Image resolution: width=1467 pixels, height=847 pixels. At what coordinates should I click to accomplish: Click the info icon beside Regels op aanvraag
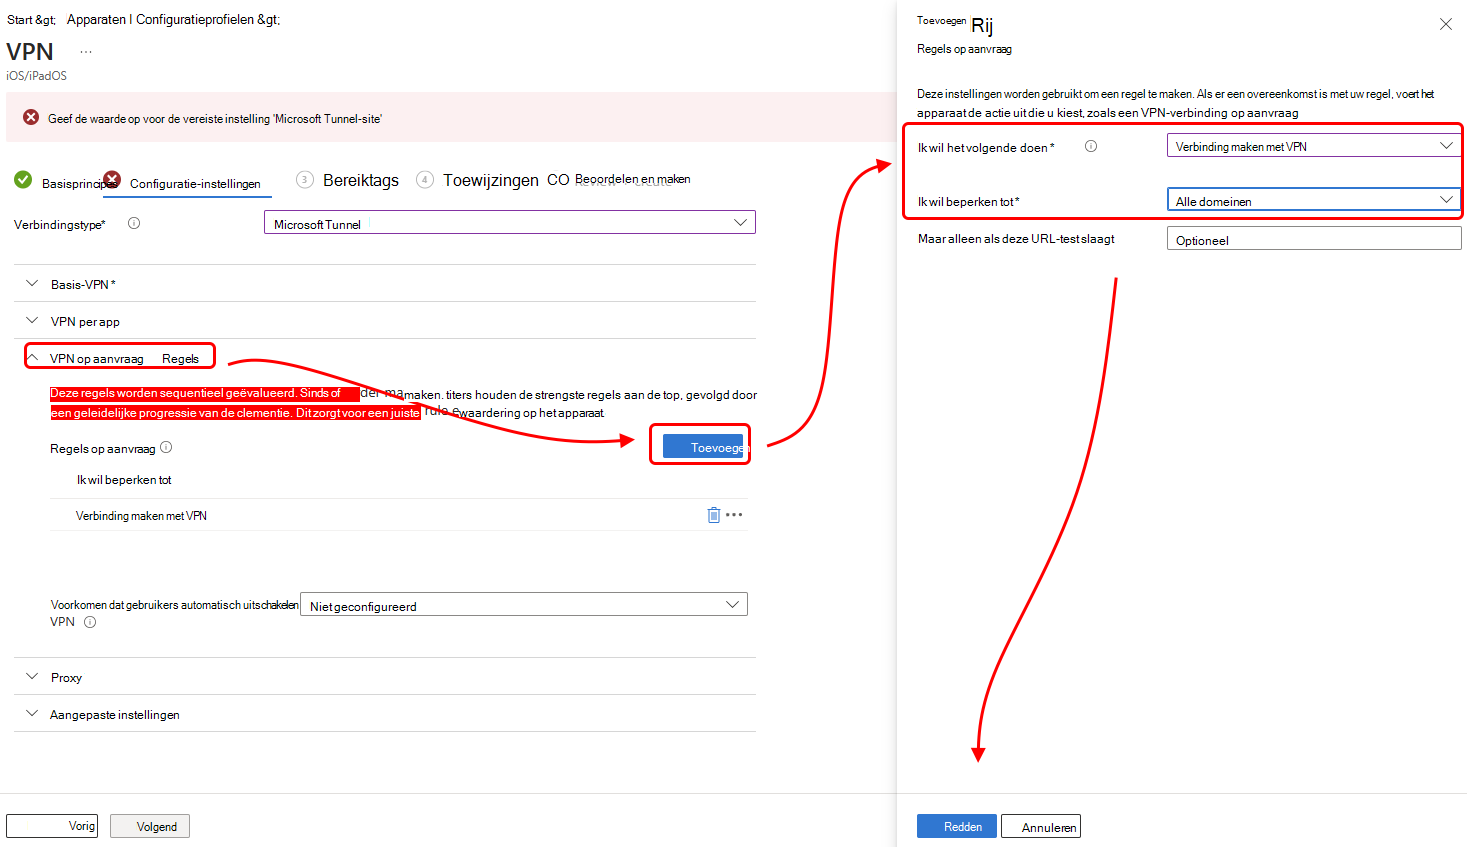click(x=166, y=447)
